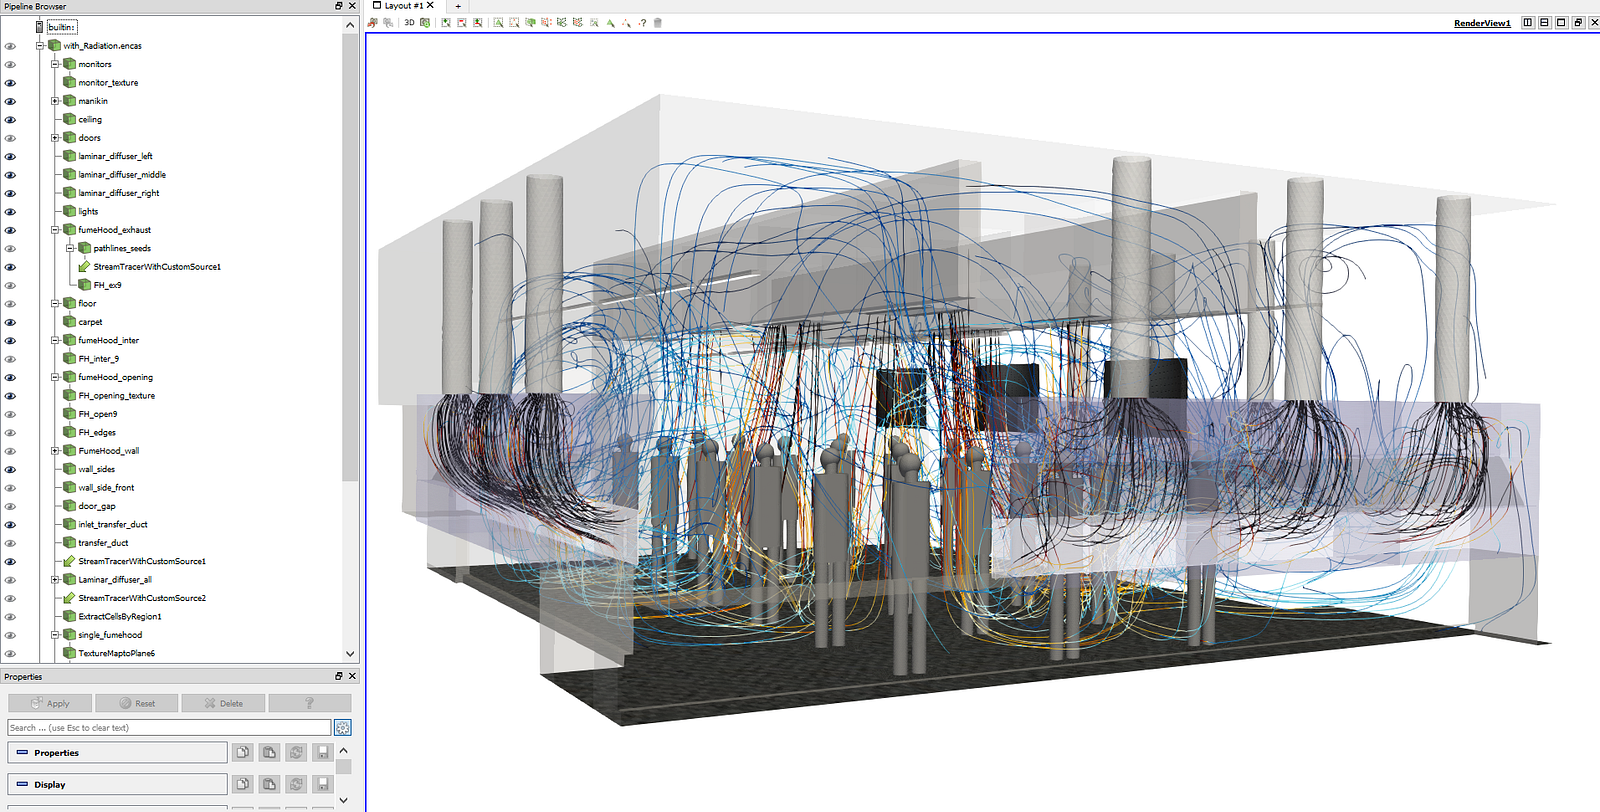
Task: Select the ExtractCellsByRegion1 item
Action: (x=120, y=617)
